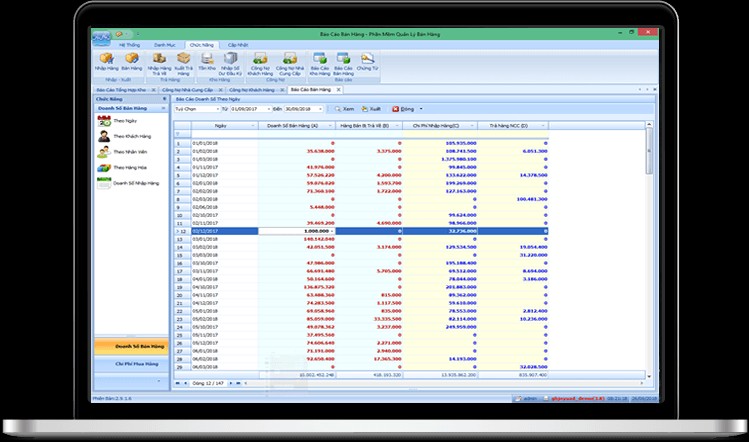Image resolution: width=749 pixels, height=442 pixels.
Task: Close the Báo Cáo Bán Hàng tab
Action: [338, 89]
